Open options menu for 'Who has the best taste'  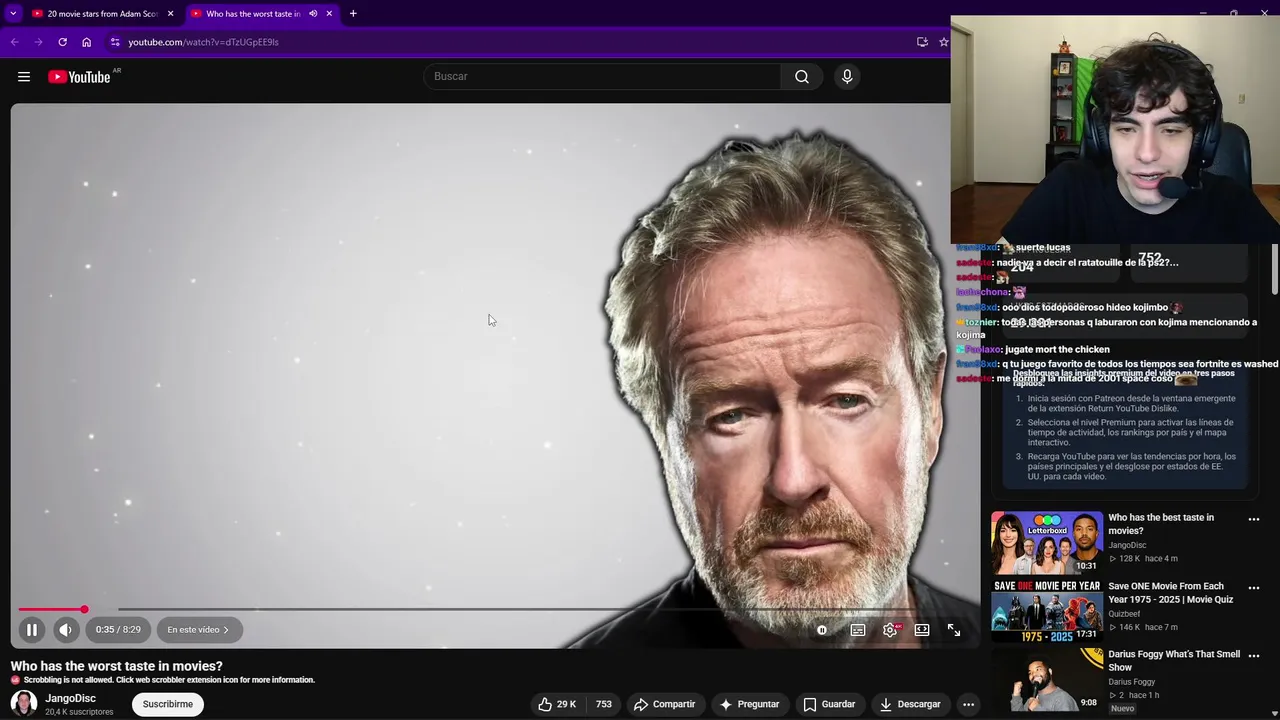click(1254, 519)
